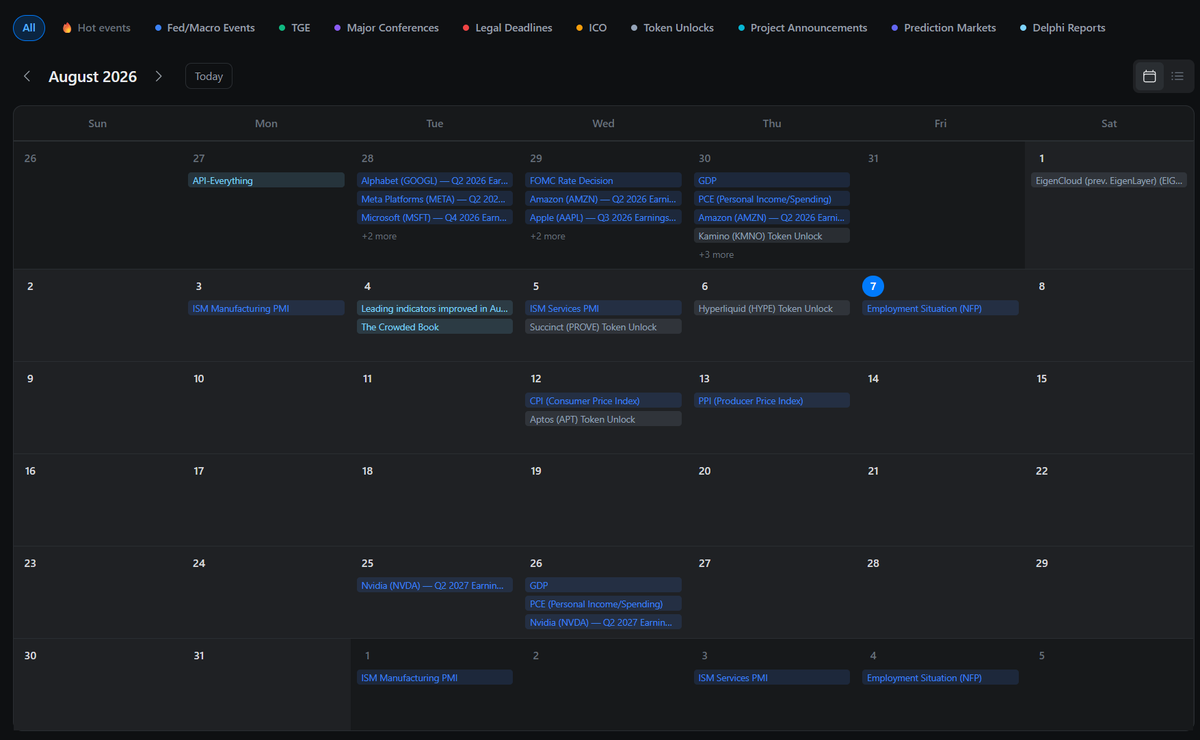The image size is (1200, 740).
Task: Click the August 2026 month title
Action: pyautogui.click(x=93, y=76)
